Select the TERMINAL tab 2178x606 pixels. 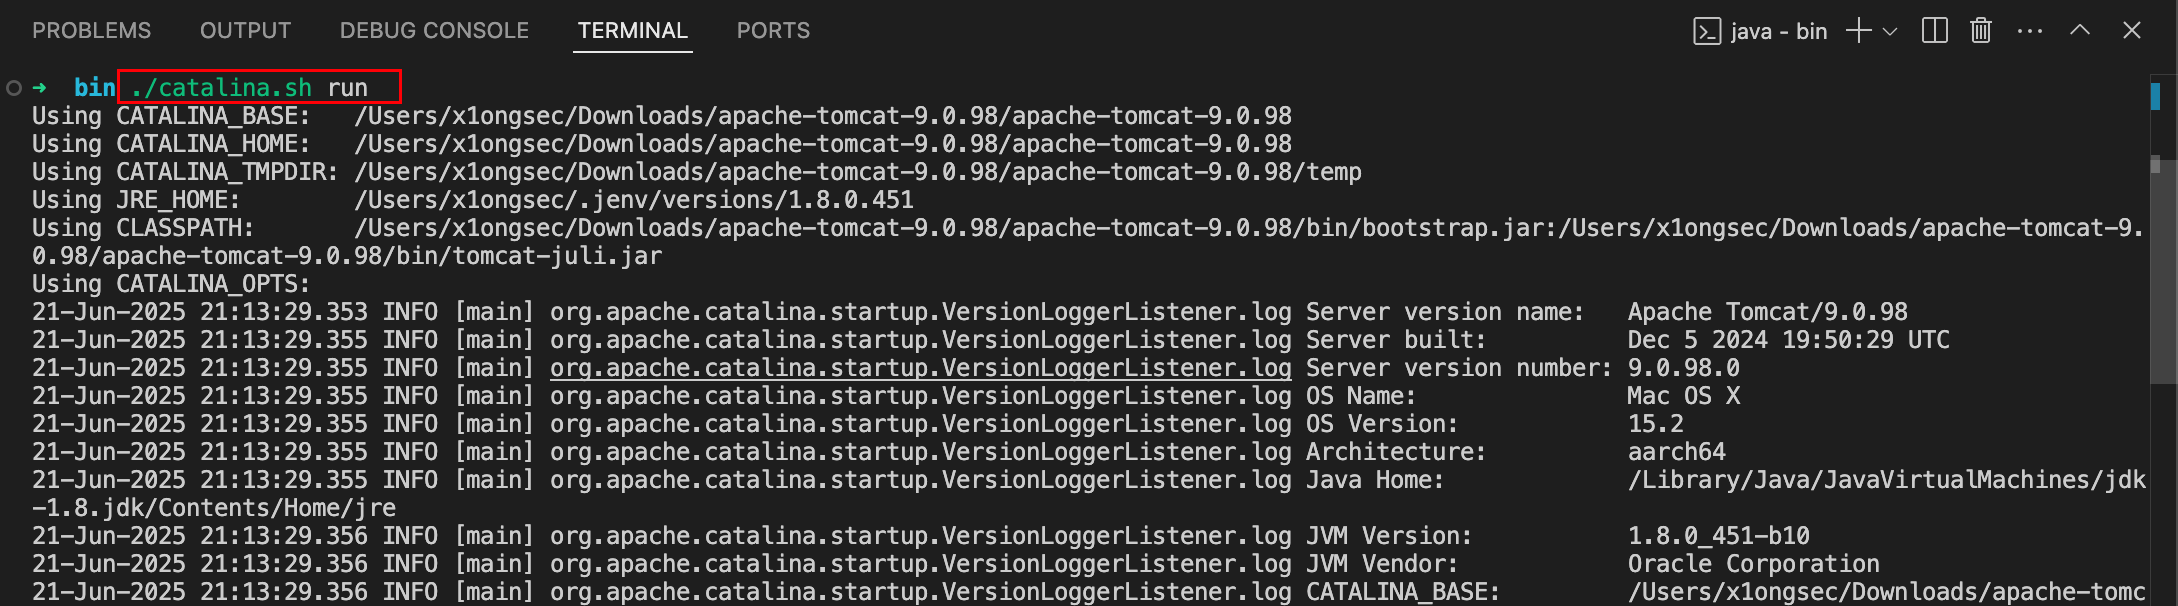point(633,31)
